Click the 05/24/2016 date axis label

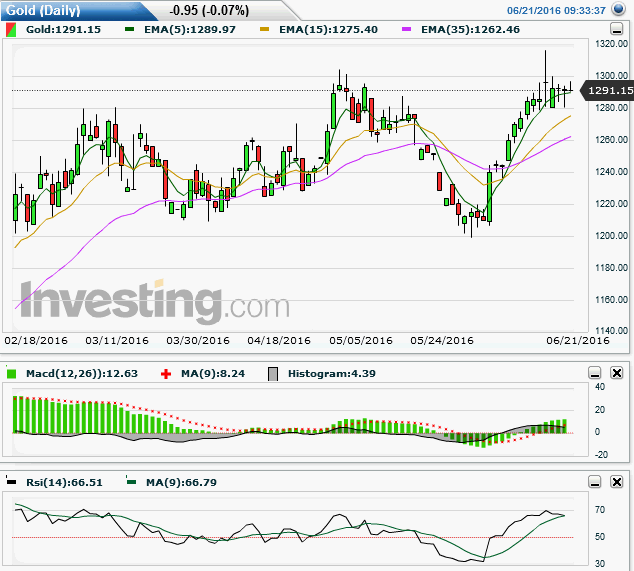tap(442, 340)
